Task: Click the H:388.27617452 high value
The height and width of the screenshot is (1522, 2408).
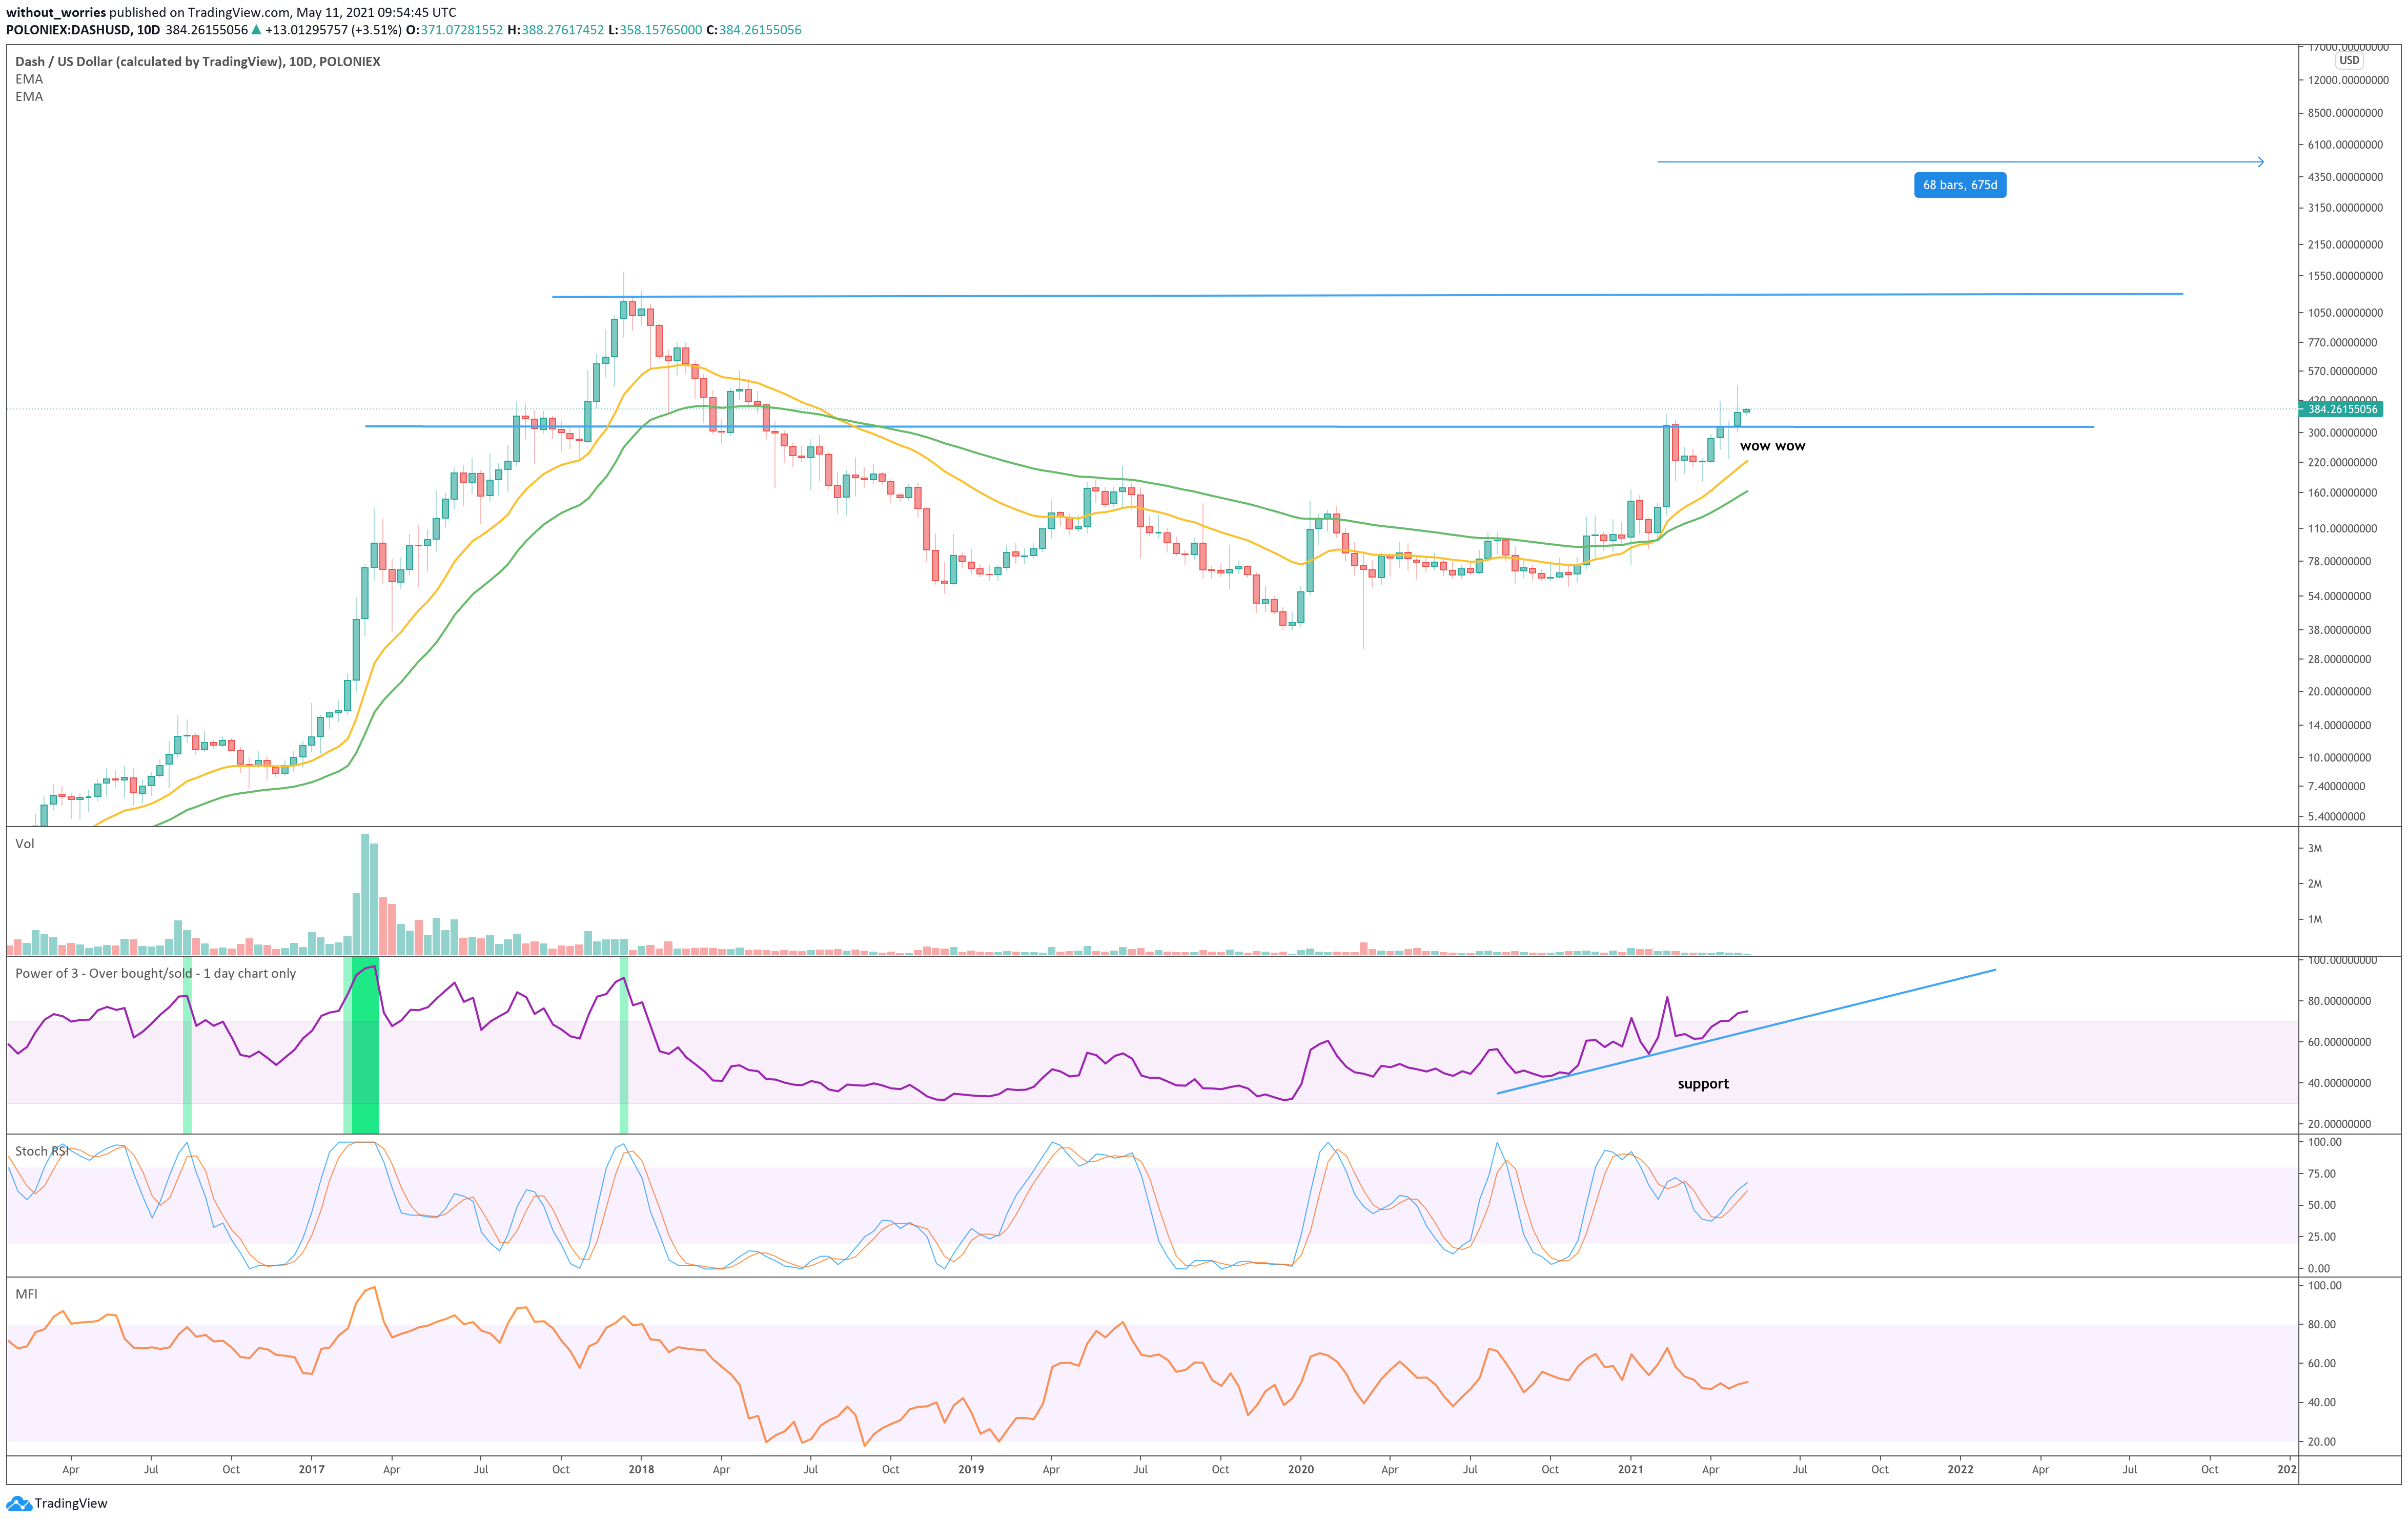Action: pyautogui.click(x=556, y=30)
